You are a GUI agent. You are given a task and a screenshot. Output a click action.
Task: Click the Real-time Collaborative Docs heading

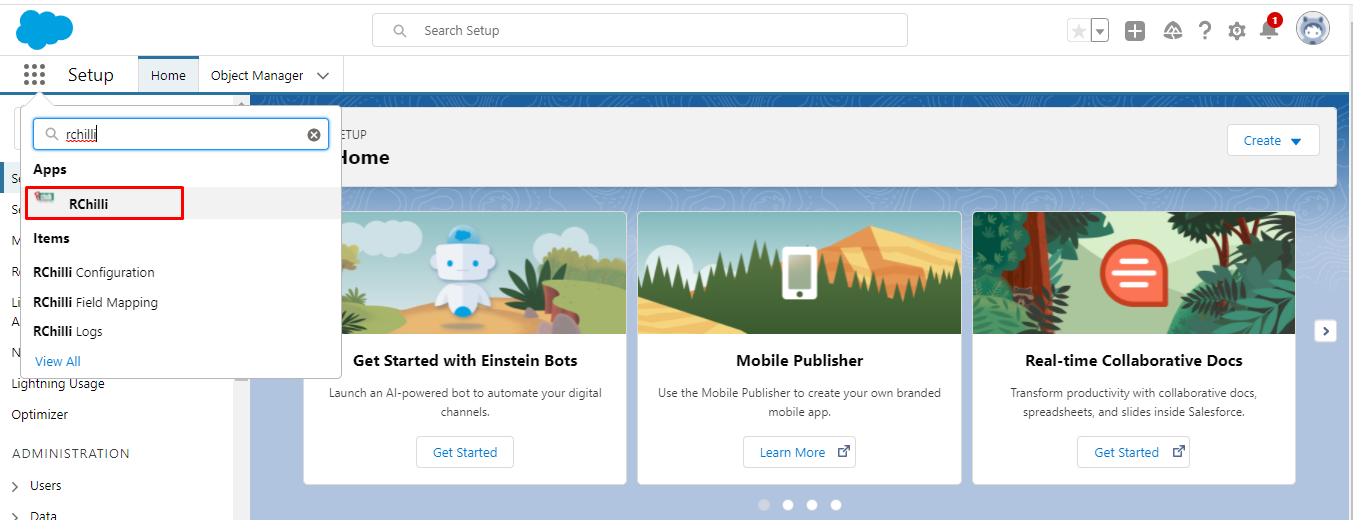pyautogui.click(x=1134, y=360)
